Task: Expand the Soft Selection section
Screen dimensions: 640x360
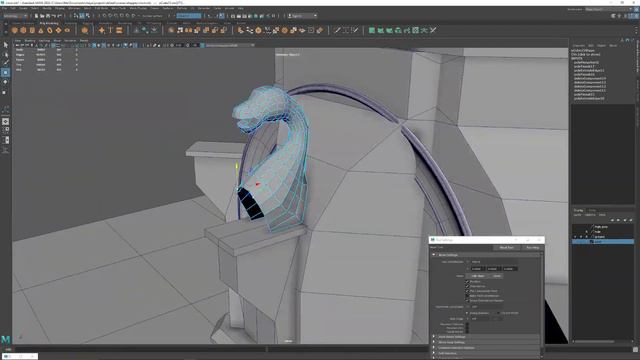Action: coord(433,353)
